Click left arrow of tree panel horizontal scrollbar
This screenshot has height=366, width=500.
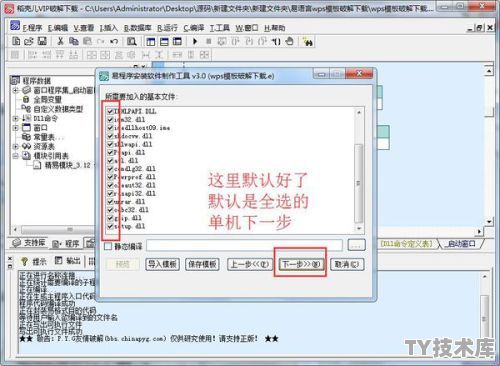(x=15, y=230)
